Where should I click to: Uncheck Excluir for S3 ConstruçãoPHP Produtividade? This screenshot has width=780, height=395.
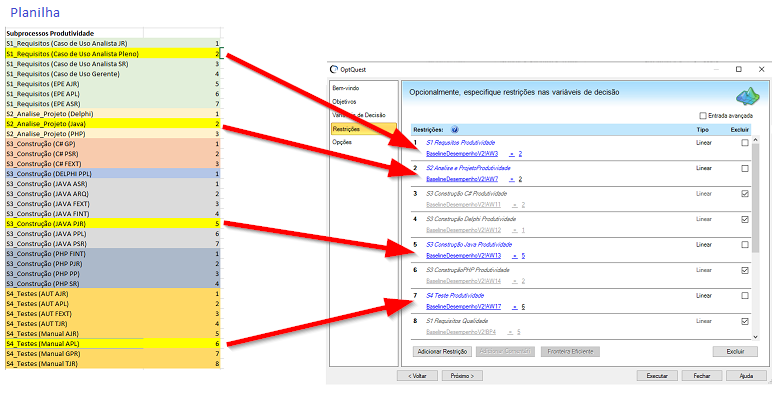click(x=745, y=270)
